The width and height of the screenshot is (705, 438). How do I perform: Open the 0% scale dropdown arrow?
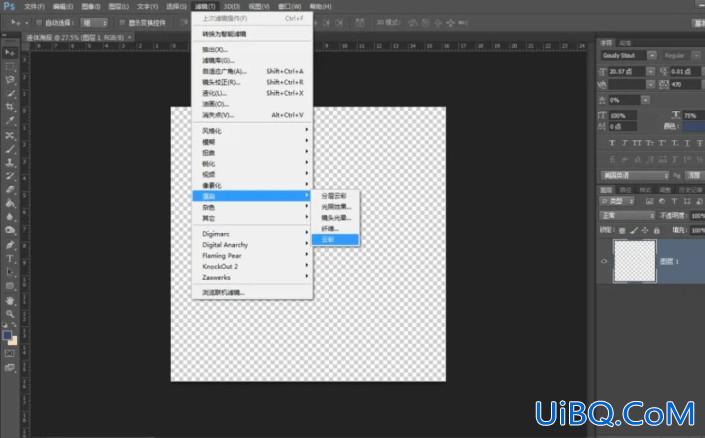(x=645, y=100)
